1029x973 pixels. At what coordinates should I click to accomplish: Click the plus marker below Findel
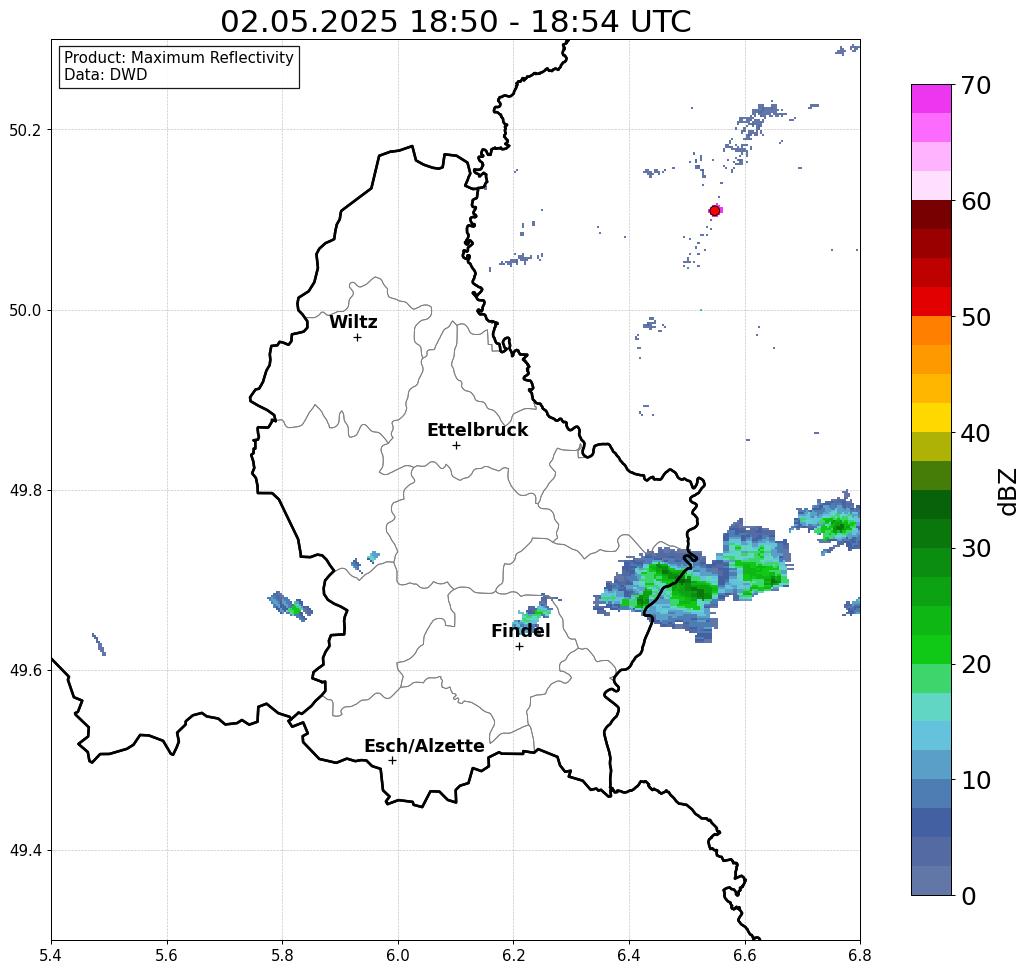(519, 647)
